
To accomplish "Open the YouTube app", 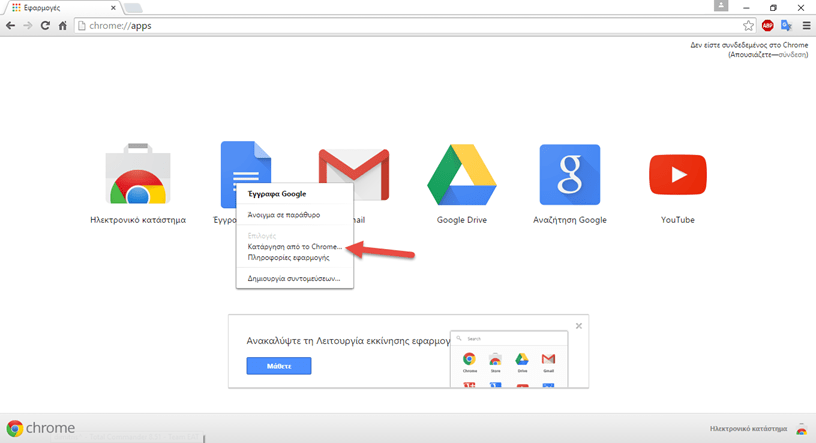I will point(678,174).
